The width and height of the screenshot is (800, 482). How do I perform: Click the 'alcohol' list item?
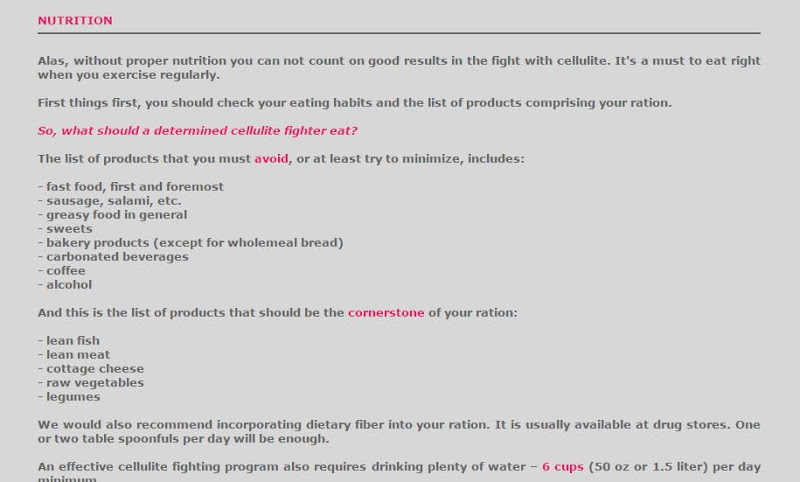pos(65,285)
